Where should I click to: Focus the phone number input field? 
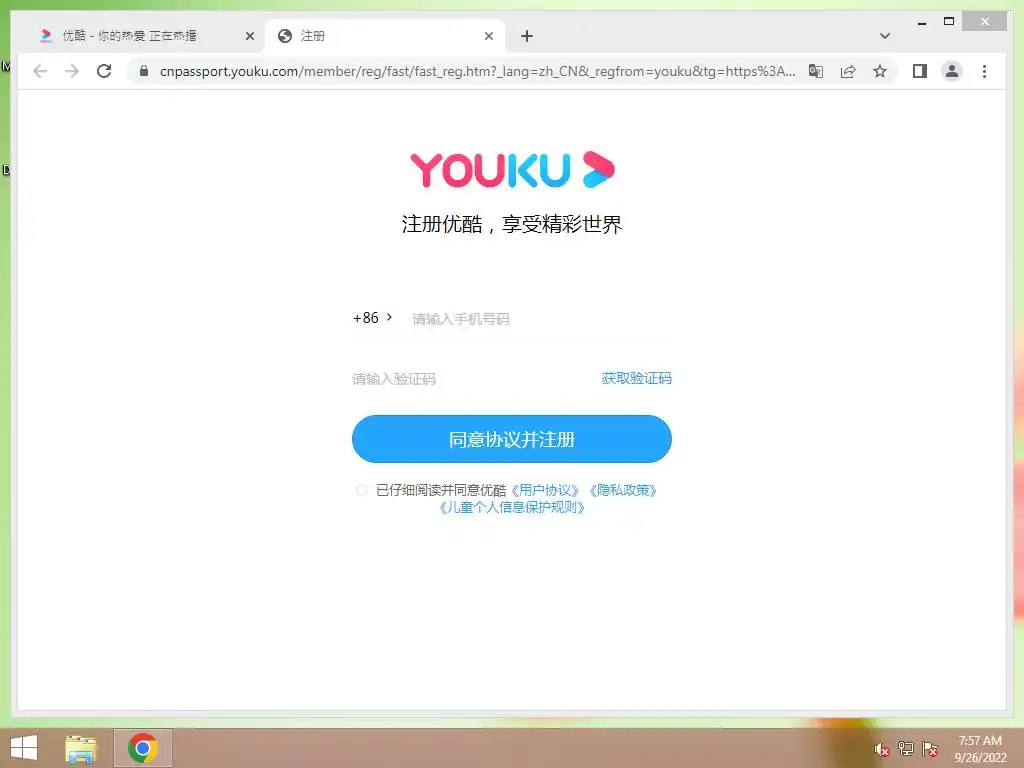(x=541, y=319)
